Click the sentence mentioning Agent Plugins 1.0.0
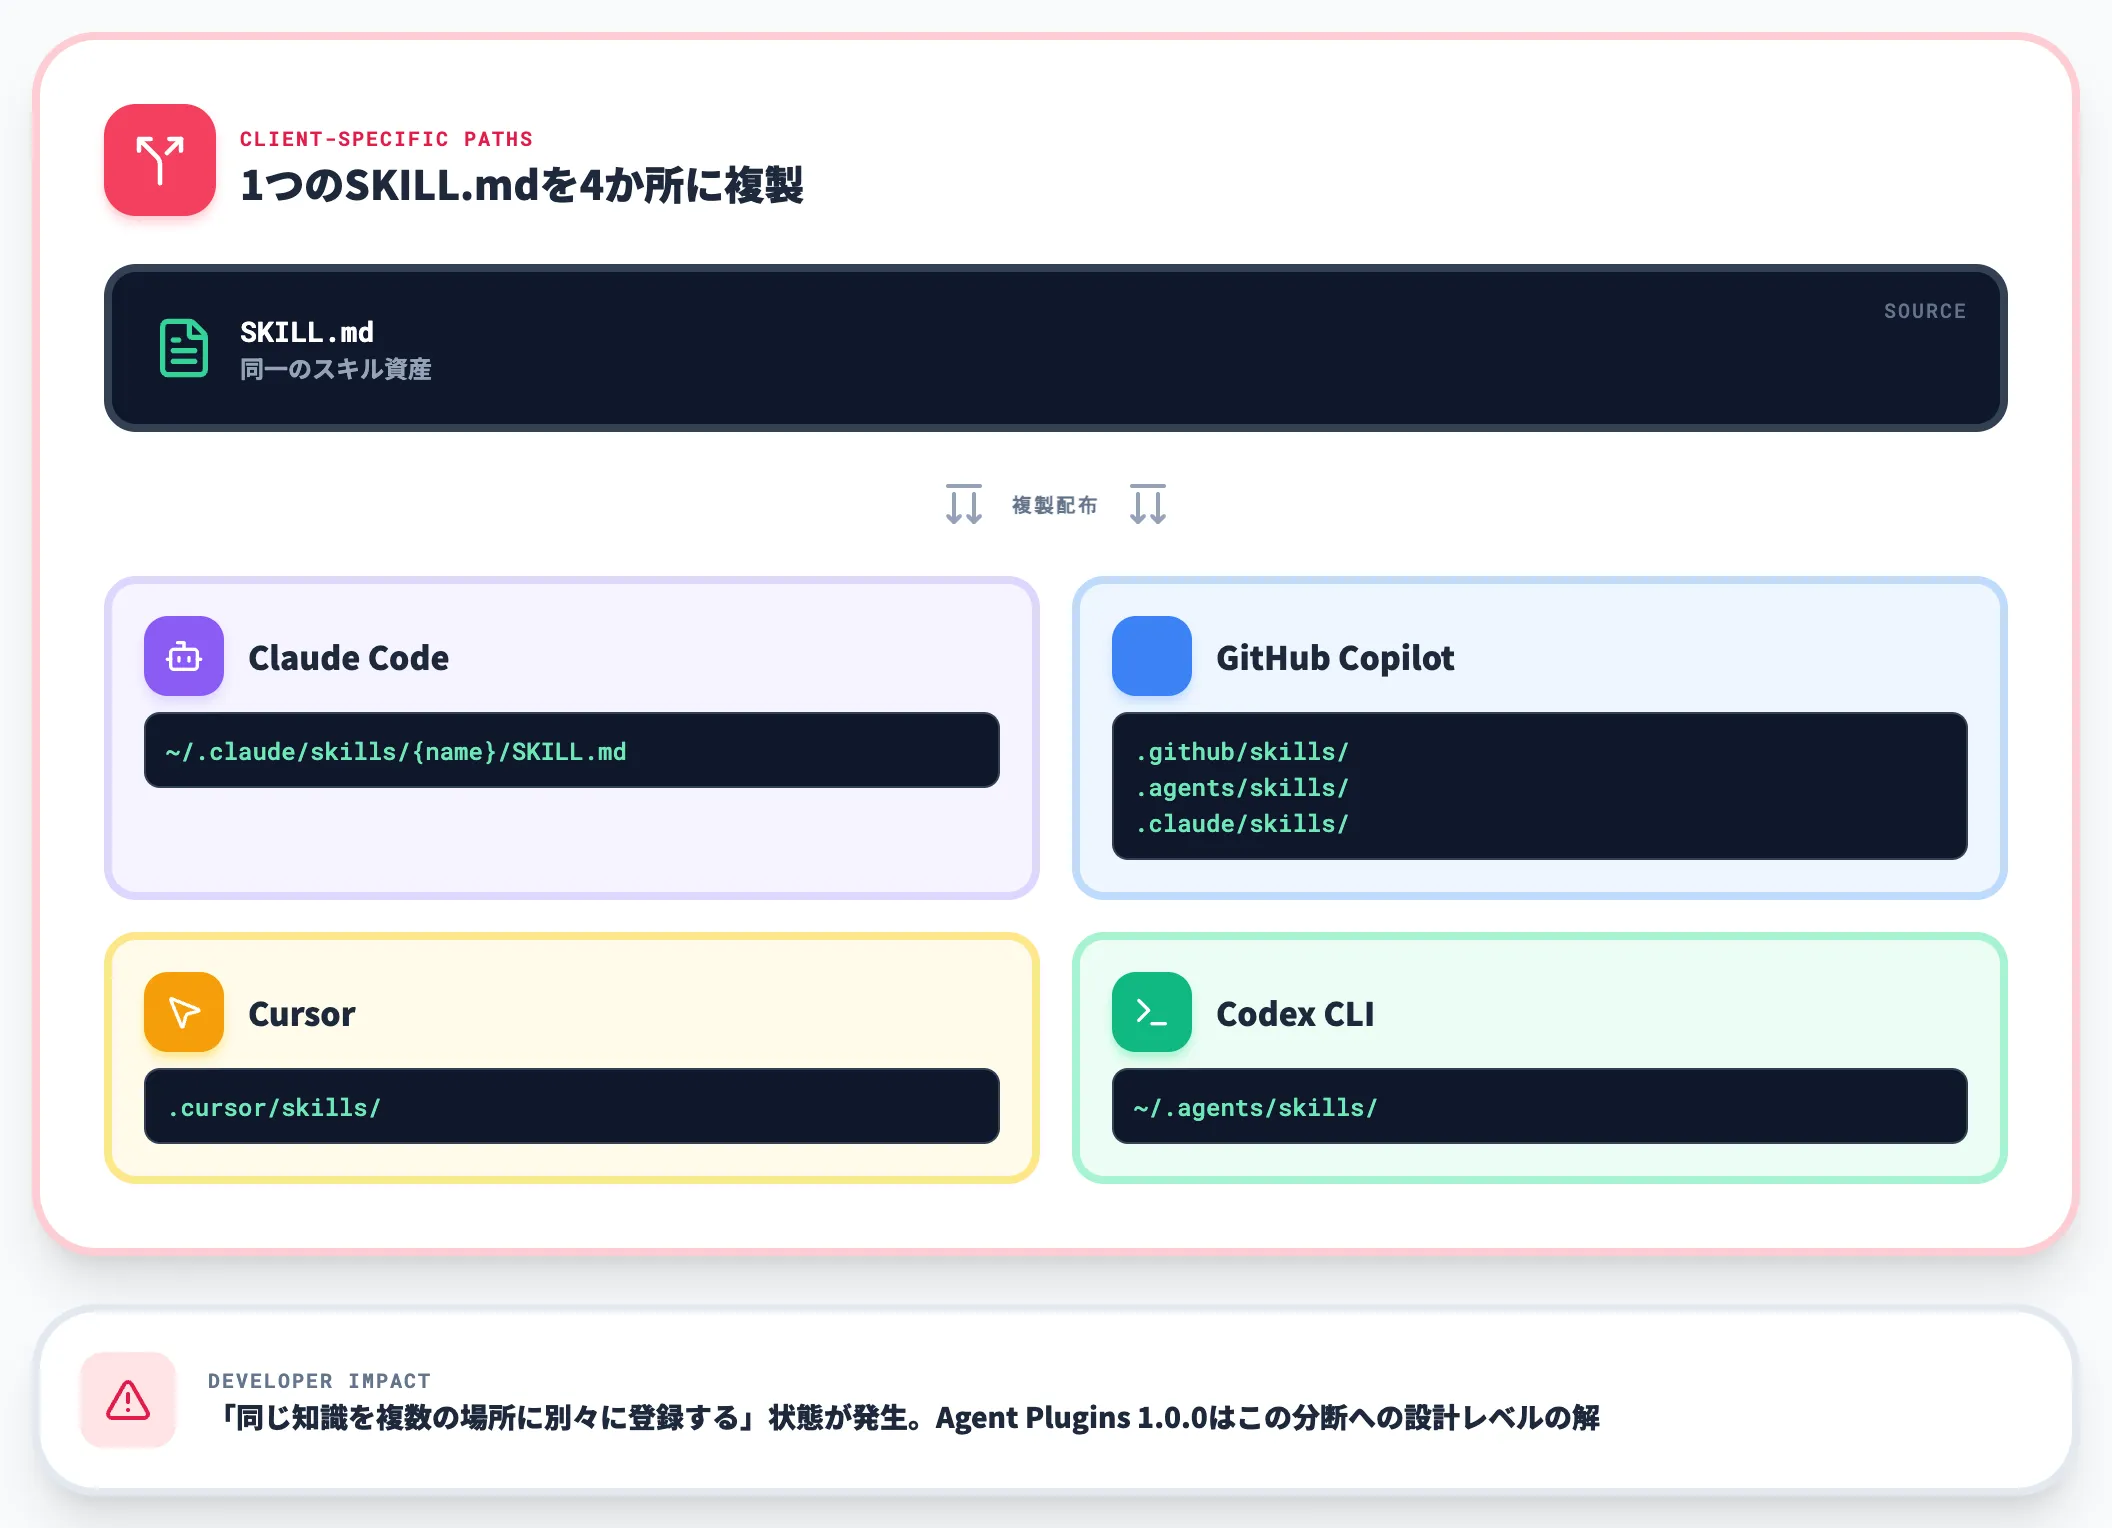 (x=908, y=1418)
